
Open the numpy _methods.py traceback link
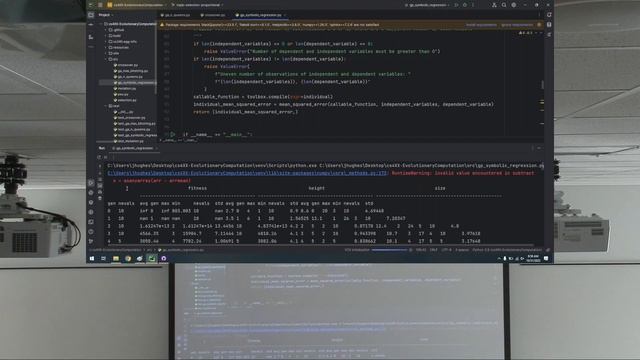247,173
